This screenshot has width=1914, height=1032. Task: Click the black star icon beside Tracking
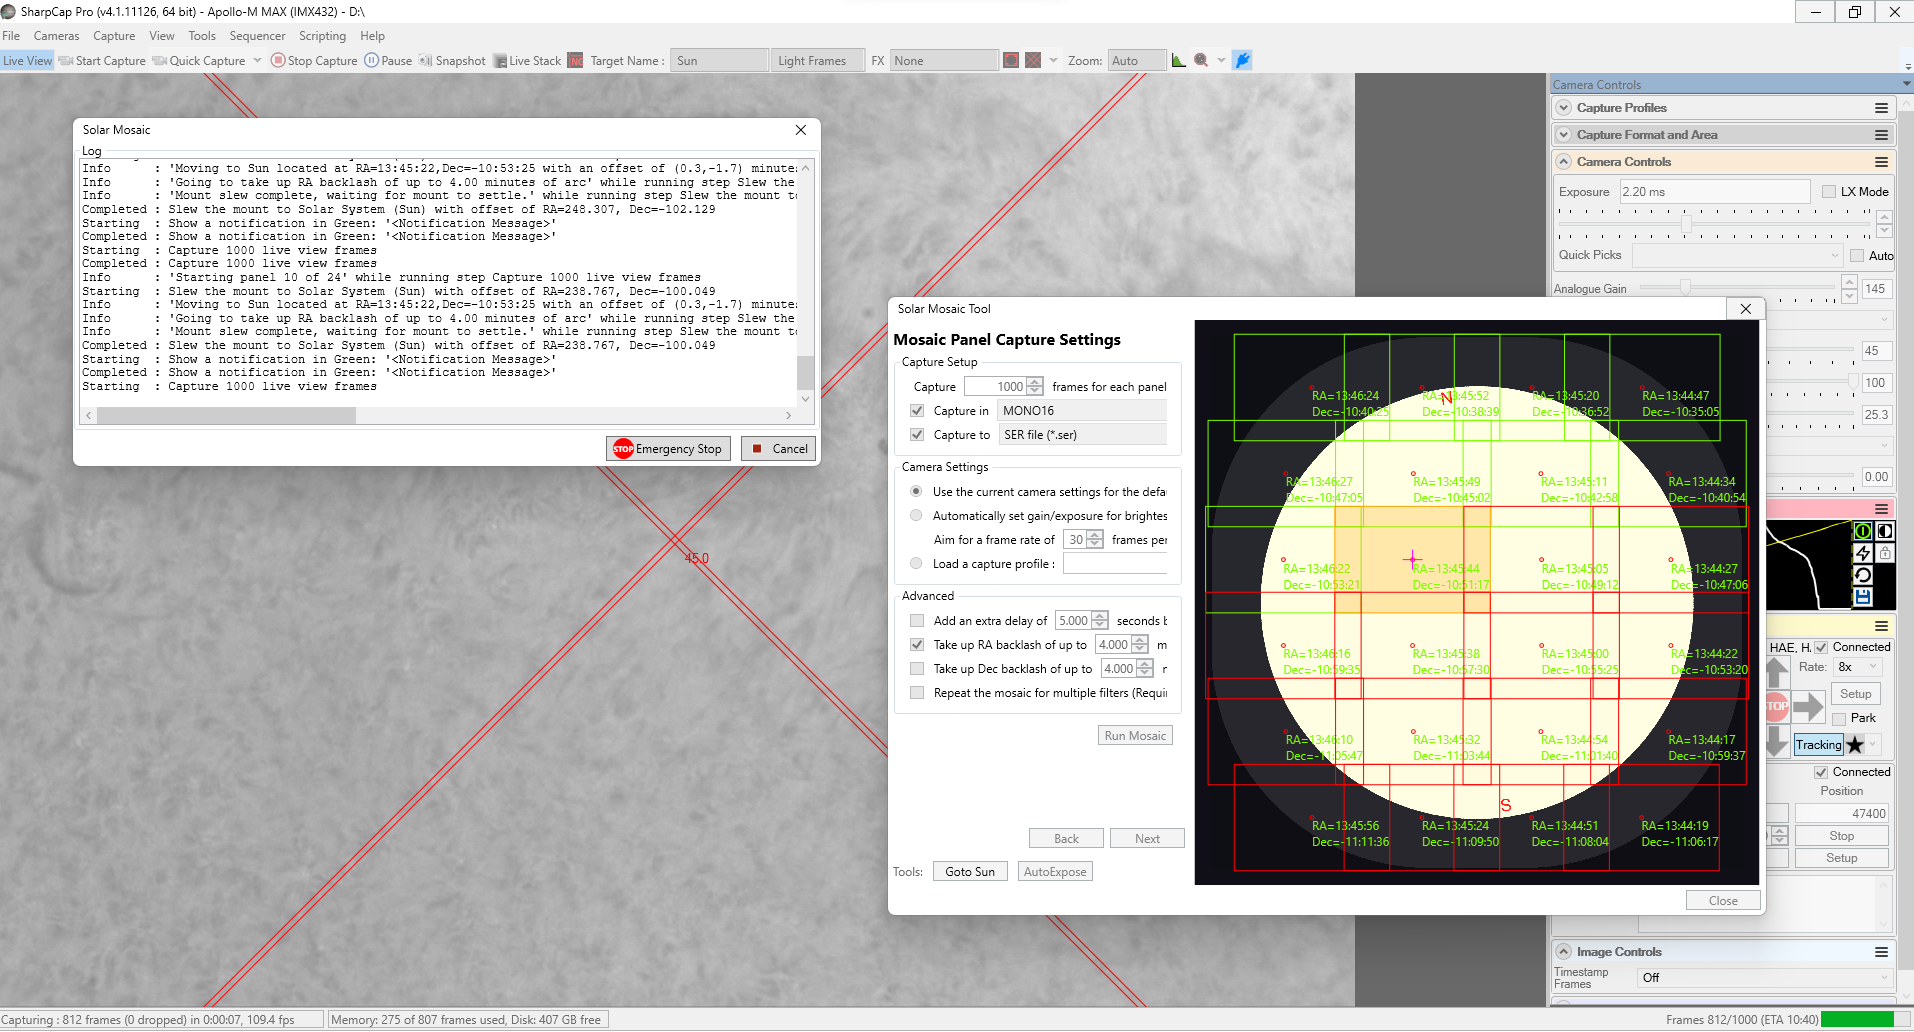[x=1855, y=744]
